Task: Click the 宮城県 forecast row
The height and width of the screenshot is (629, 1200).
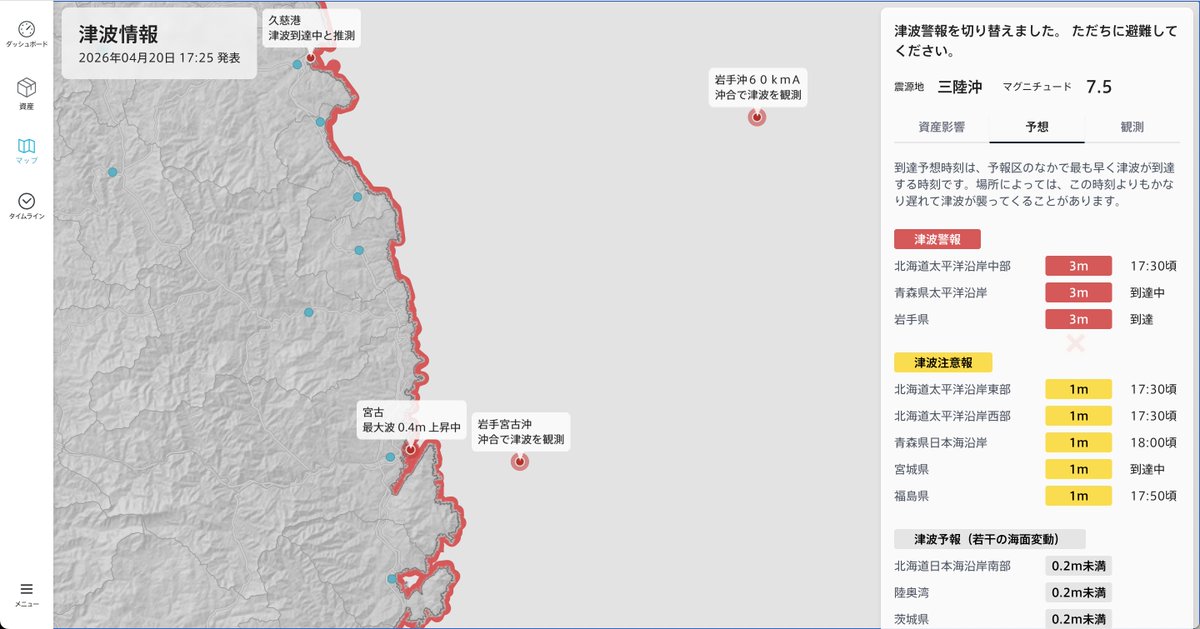Action: click(x=1037, y=469)
